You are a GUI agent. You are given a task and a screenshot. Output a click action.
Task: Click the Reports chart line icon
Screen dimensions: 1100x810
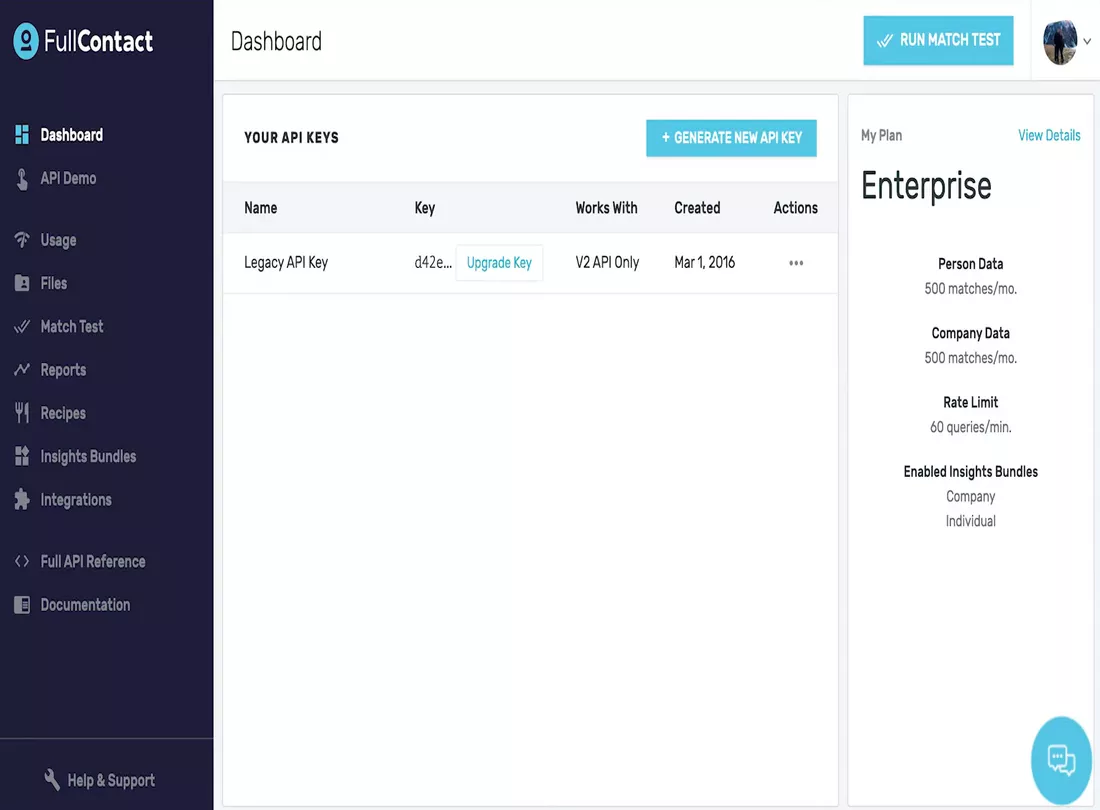tap(22, 370)
